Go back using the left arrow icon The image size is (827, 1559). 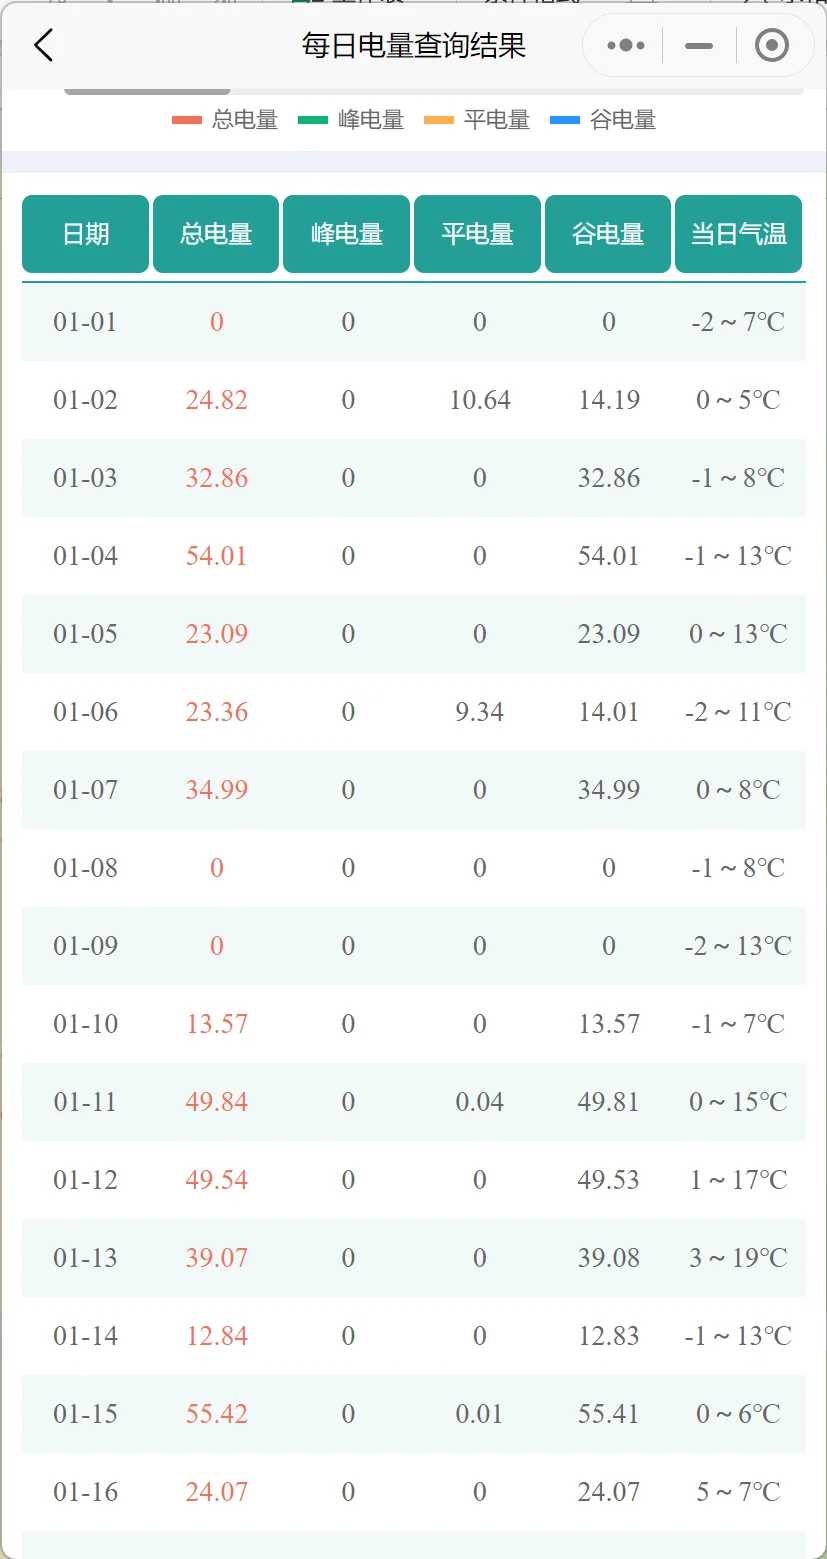(43, 45)
